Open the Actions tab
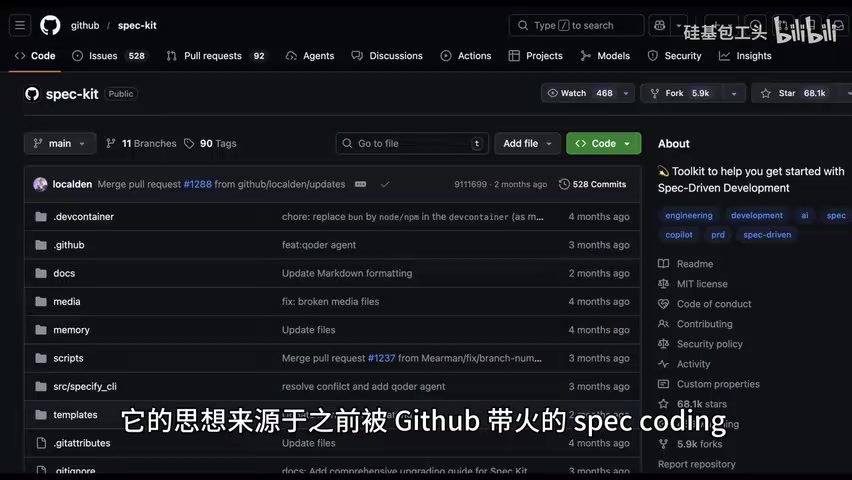 [466, 56]
